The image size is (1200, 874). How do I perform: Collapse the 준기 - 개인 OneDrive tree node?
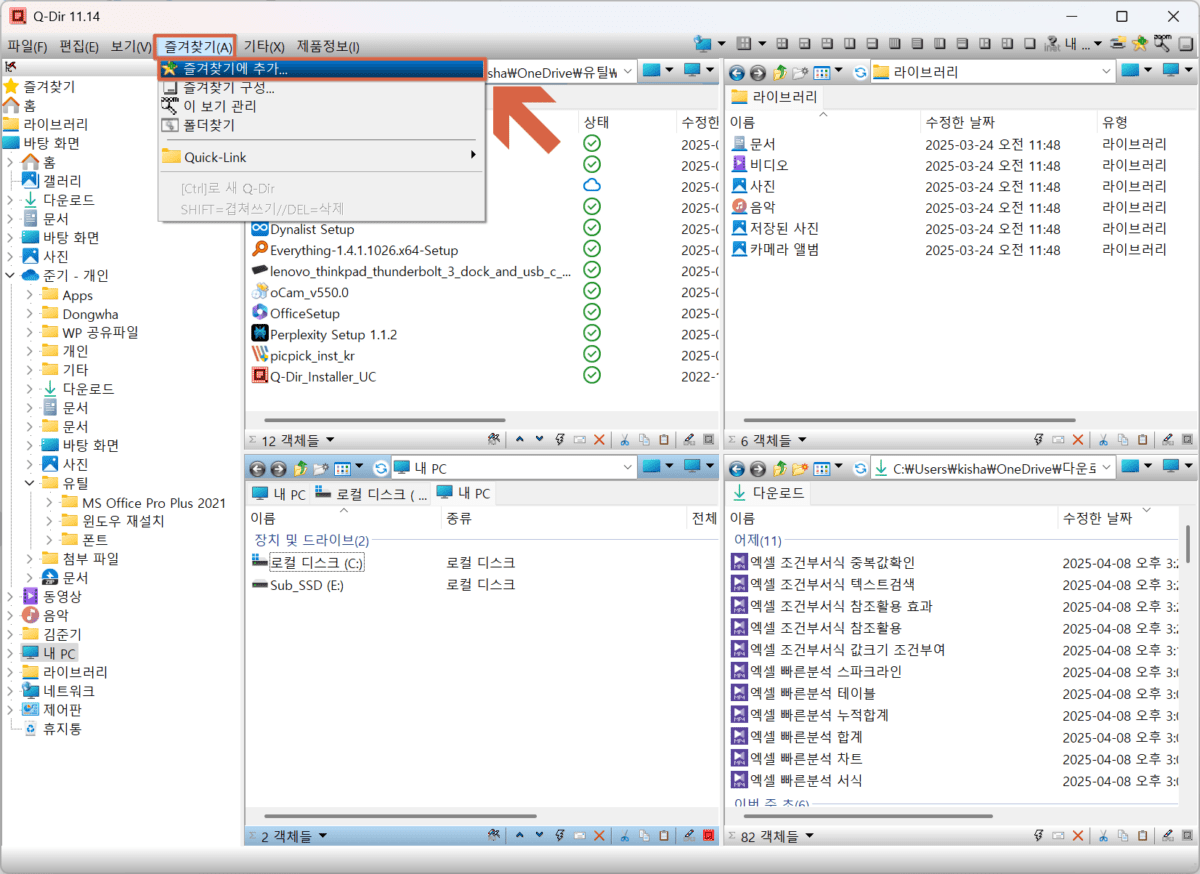(x=10, y=276)
